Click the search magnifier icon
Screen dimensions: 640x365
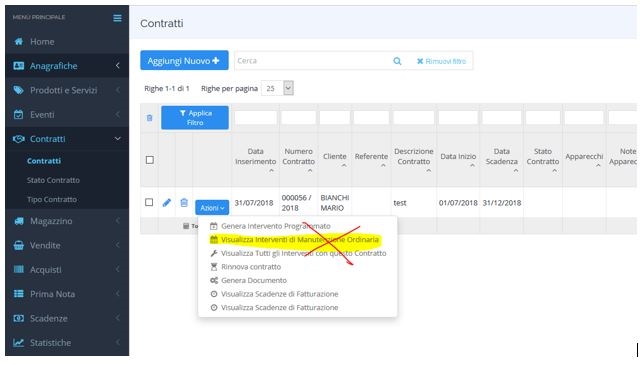click(x=397, y=61)
